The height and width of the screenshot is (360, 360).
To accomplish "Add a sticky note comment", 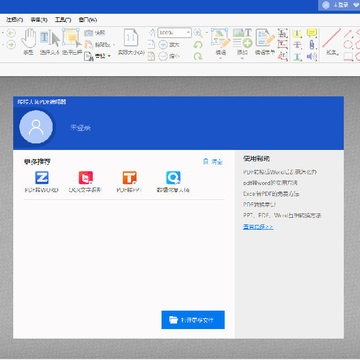I will pyautogui.click(x=311, y=33).
